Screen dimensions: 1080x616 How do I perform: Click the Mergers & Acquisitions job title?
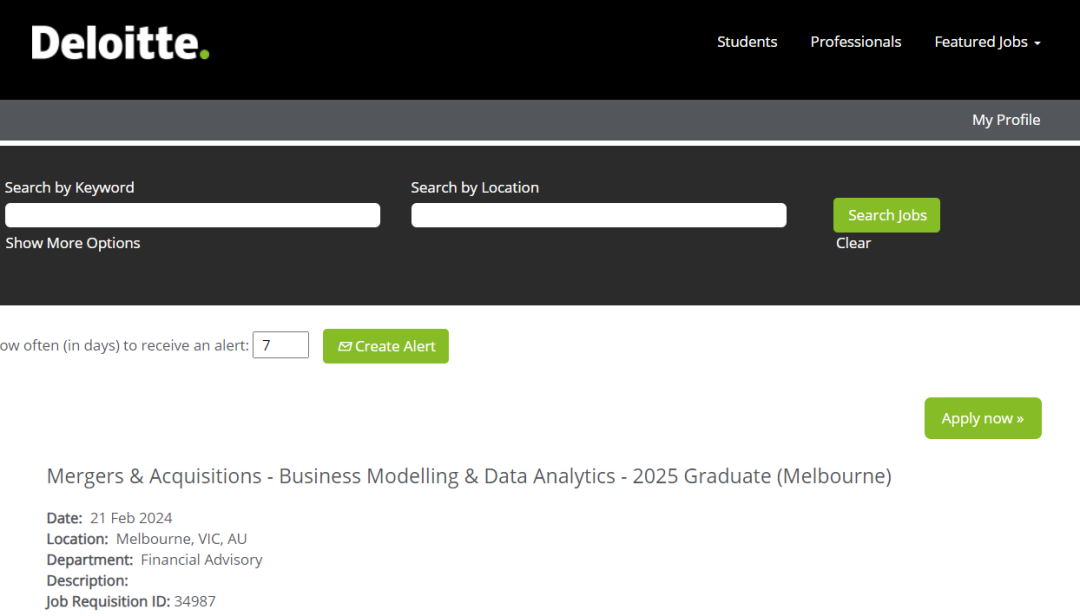pos(468,476)
